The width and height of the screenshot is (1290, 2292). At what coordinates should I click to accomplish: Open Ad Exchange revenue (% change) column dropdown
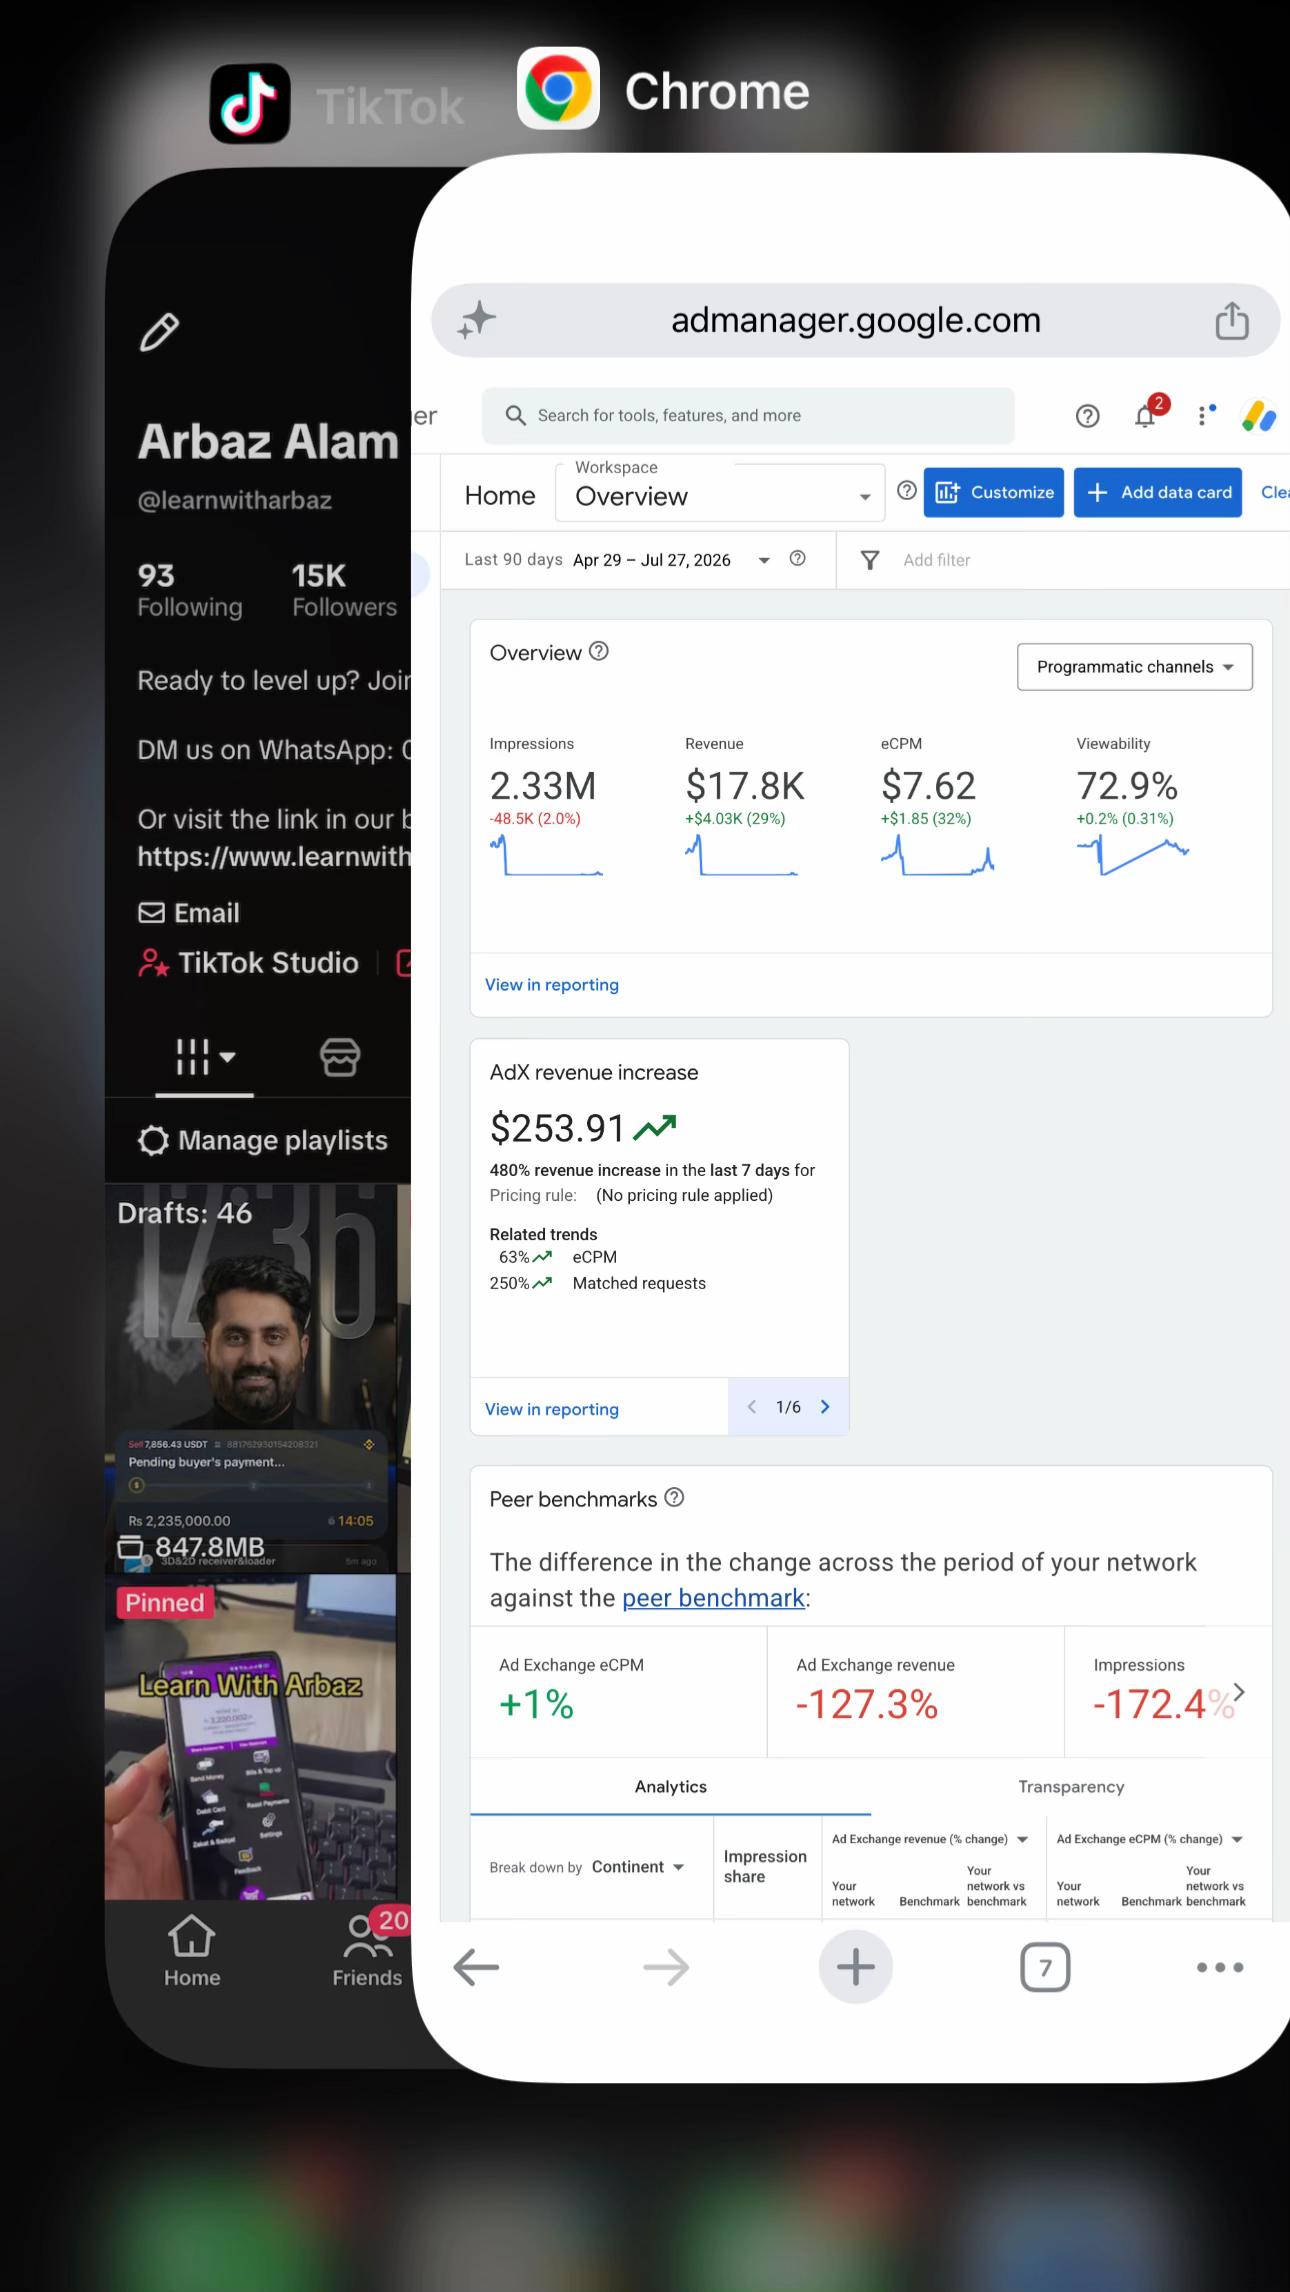930,1839
